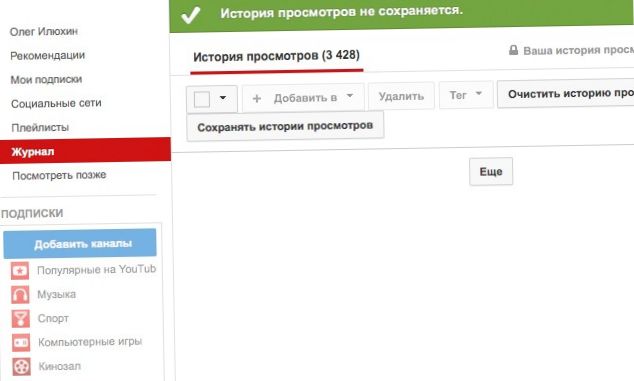634x381 pixels.
Task: Open Олег Илюхин in the sidebar
Action: tap(44, 31)
